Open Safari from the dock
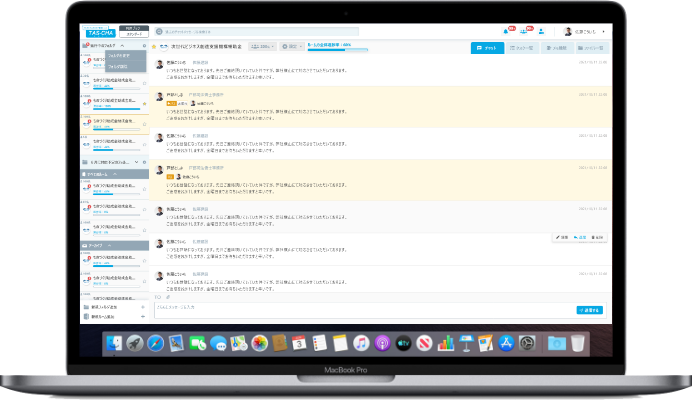Image resolution: width=692 pixels, height=400 pixels. click(x=156, y=343)
